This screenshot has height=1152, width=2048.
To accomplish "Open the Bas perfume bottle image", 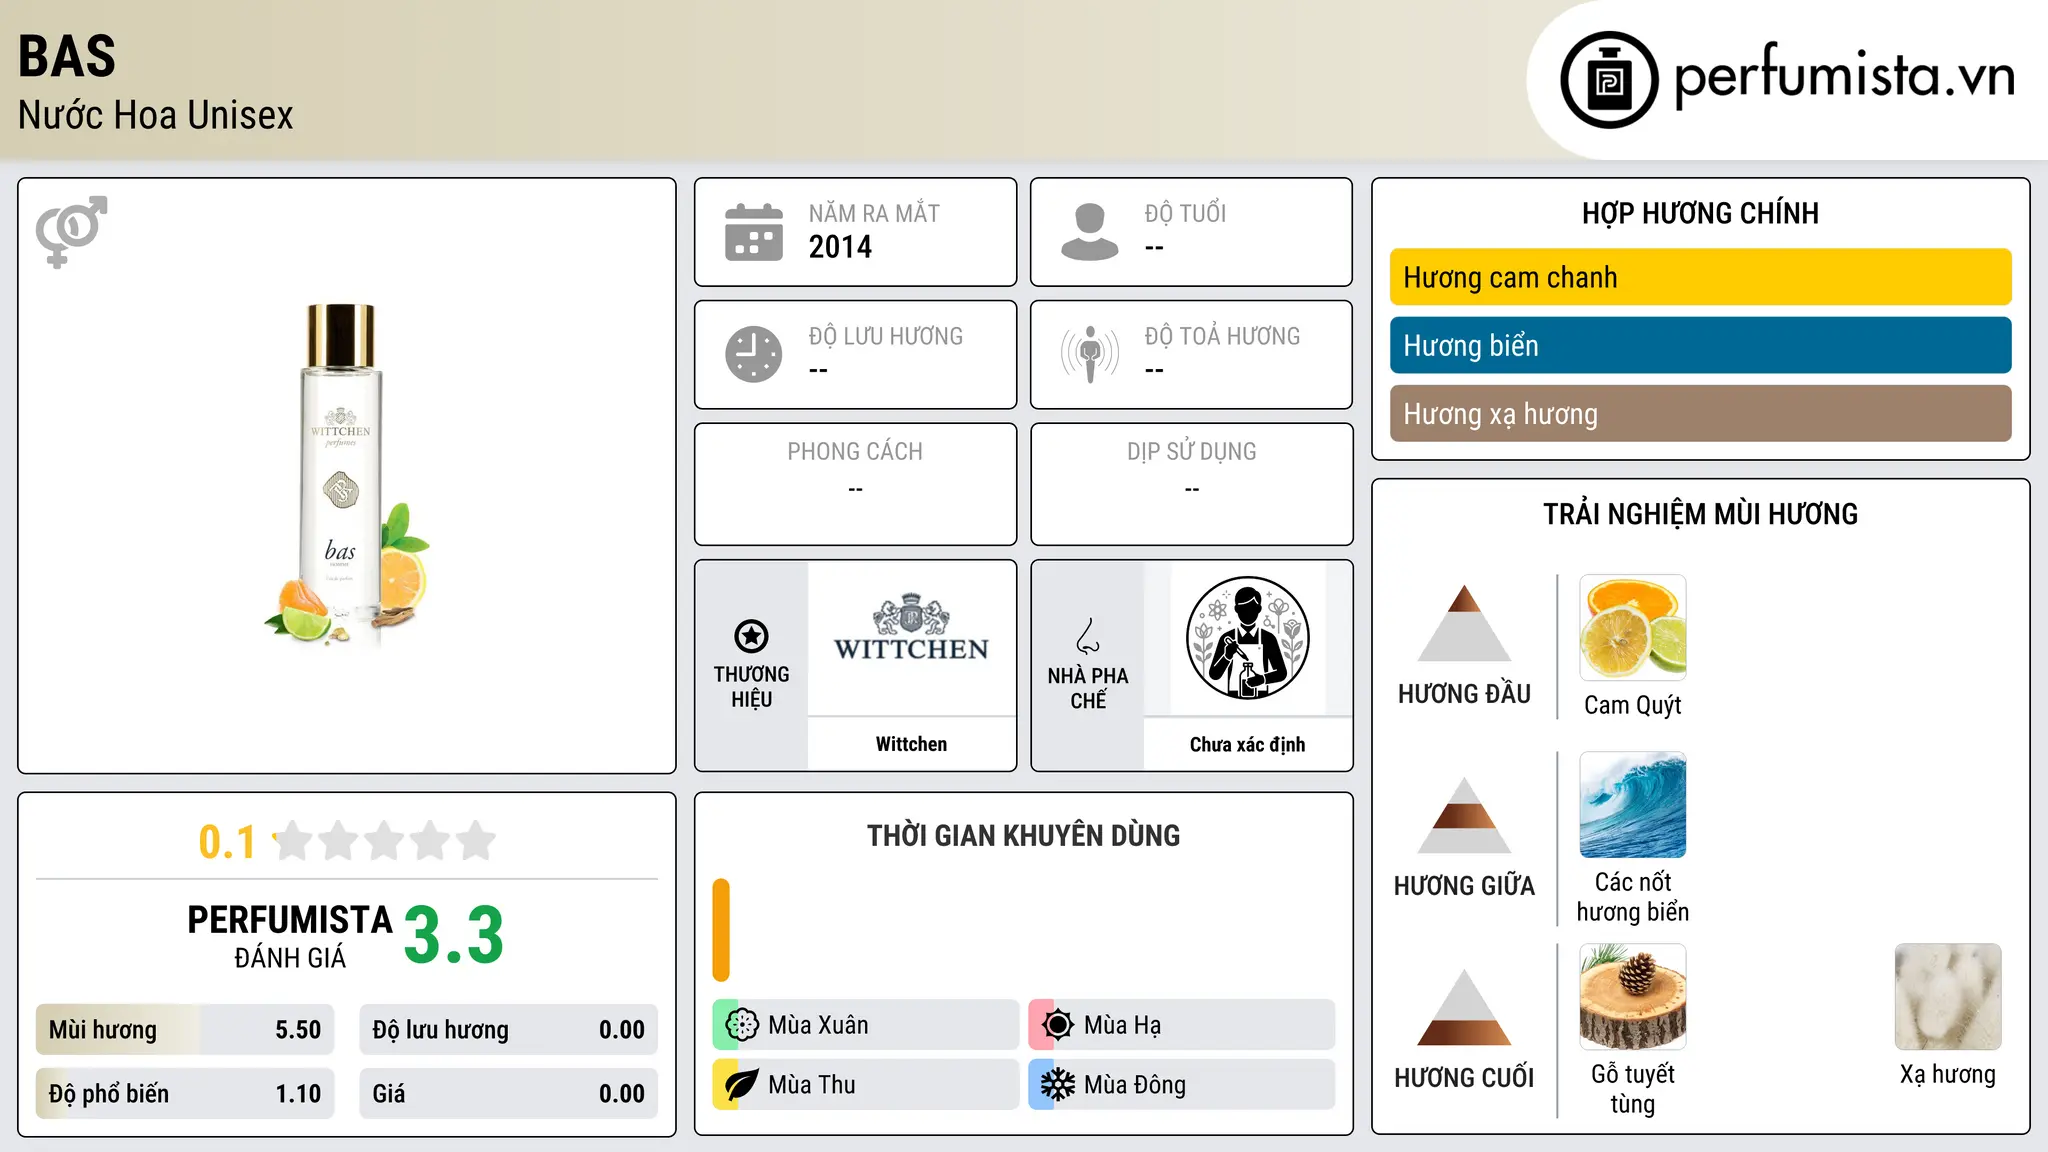I will (347, 475).
